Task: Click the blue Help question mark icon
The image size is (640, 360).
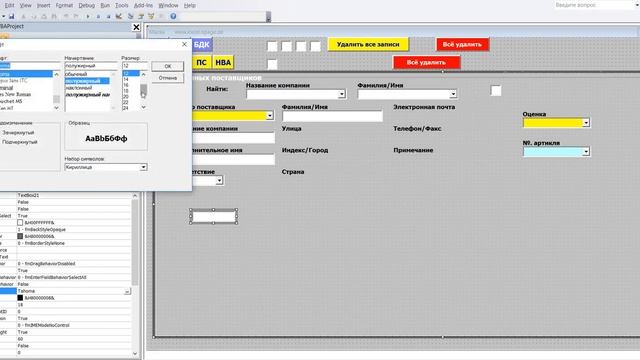Action: [x=173, y=16]
